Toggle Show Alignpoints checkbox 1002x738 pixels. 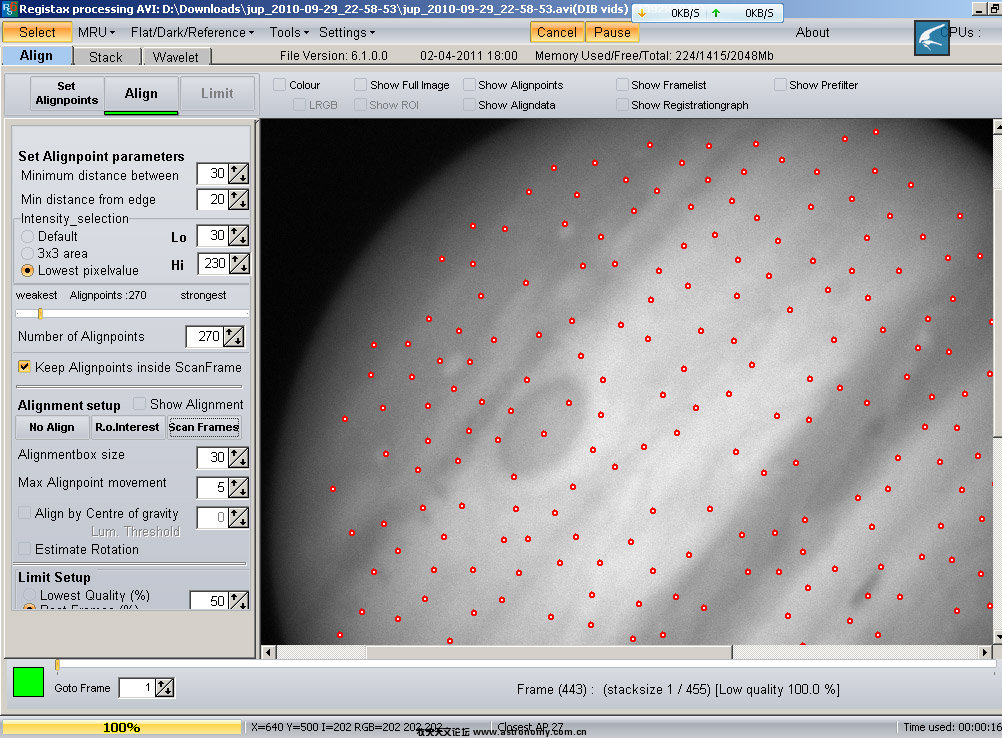click(469, 85)
